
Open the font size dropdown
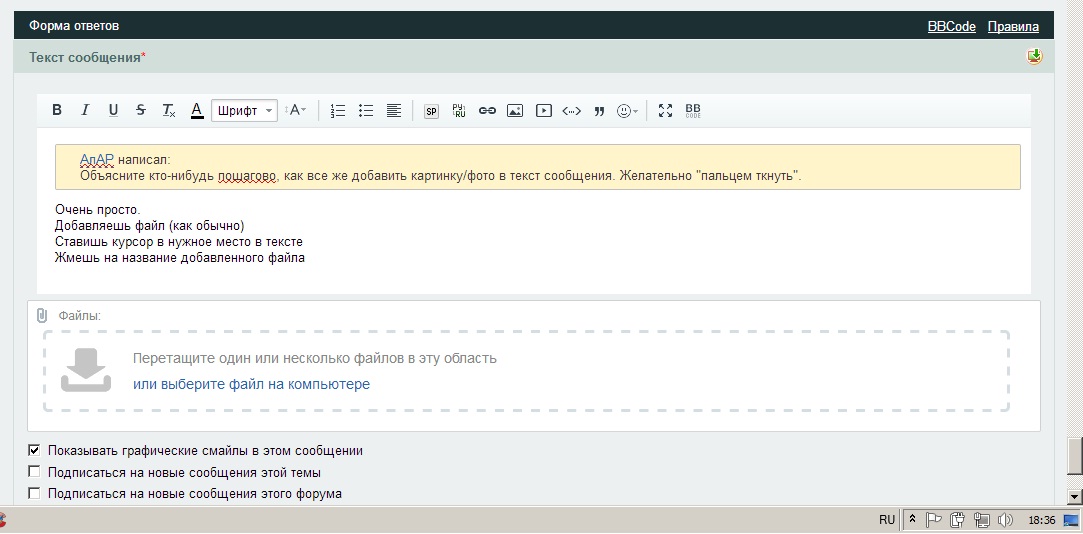pyautogui.click(x=297, y=111)
